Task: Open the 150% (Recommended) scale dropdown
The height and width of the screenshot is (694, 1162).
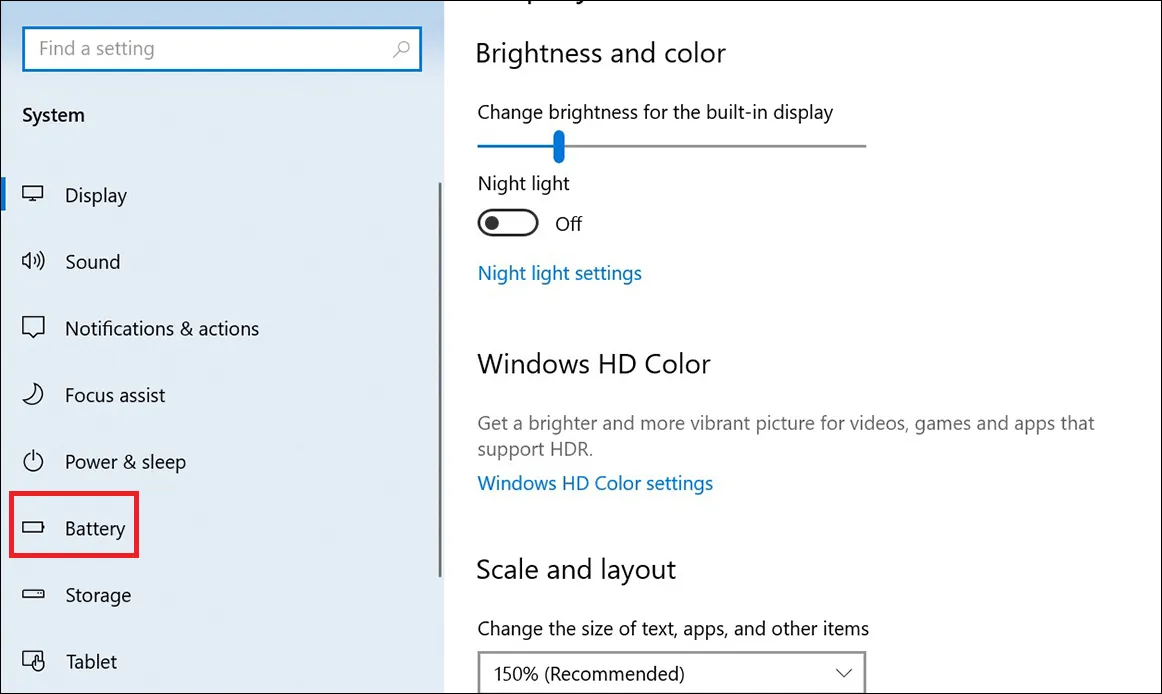Action: (x=670, y=673)
